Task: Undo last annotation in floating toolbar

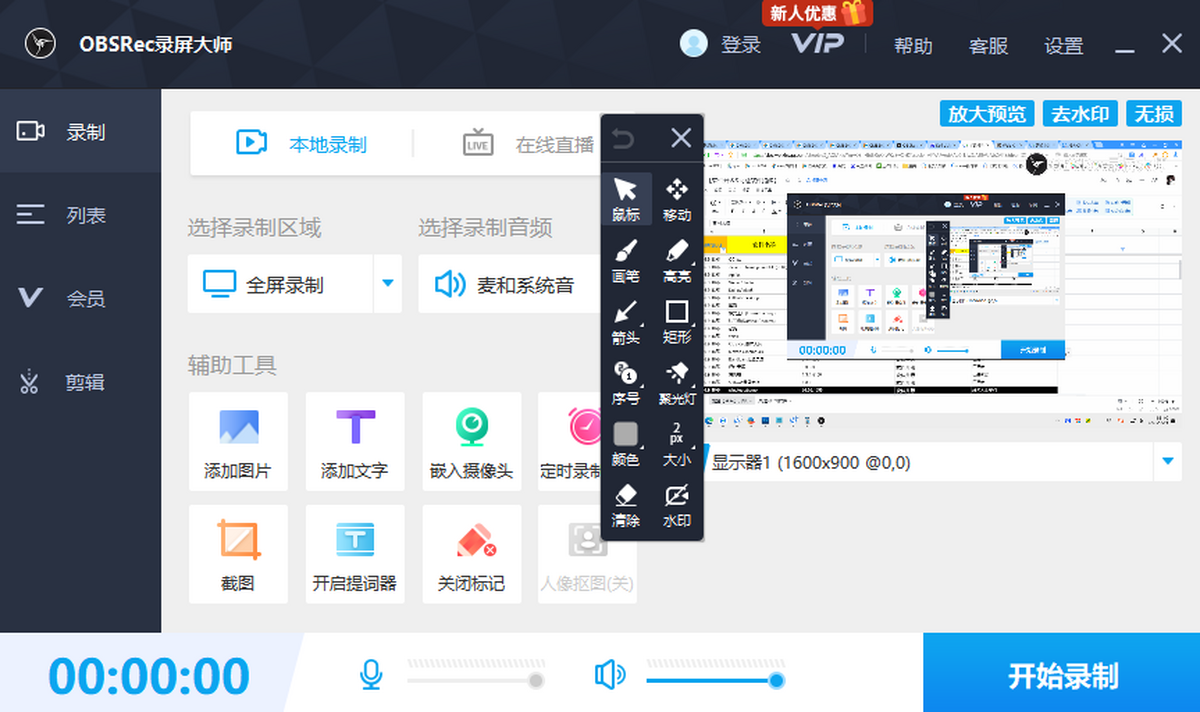Action: [623, 139]
